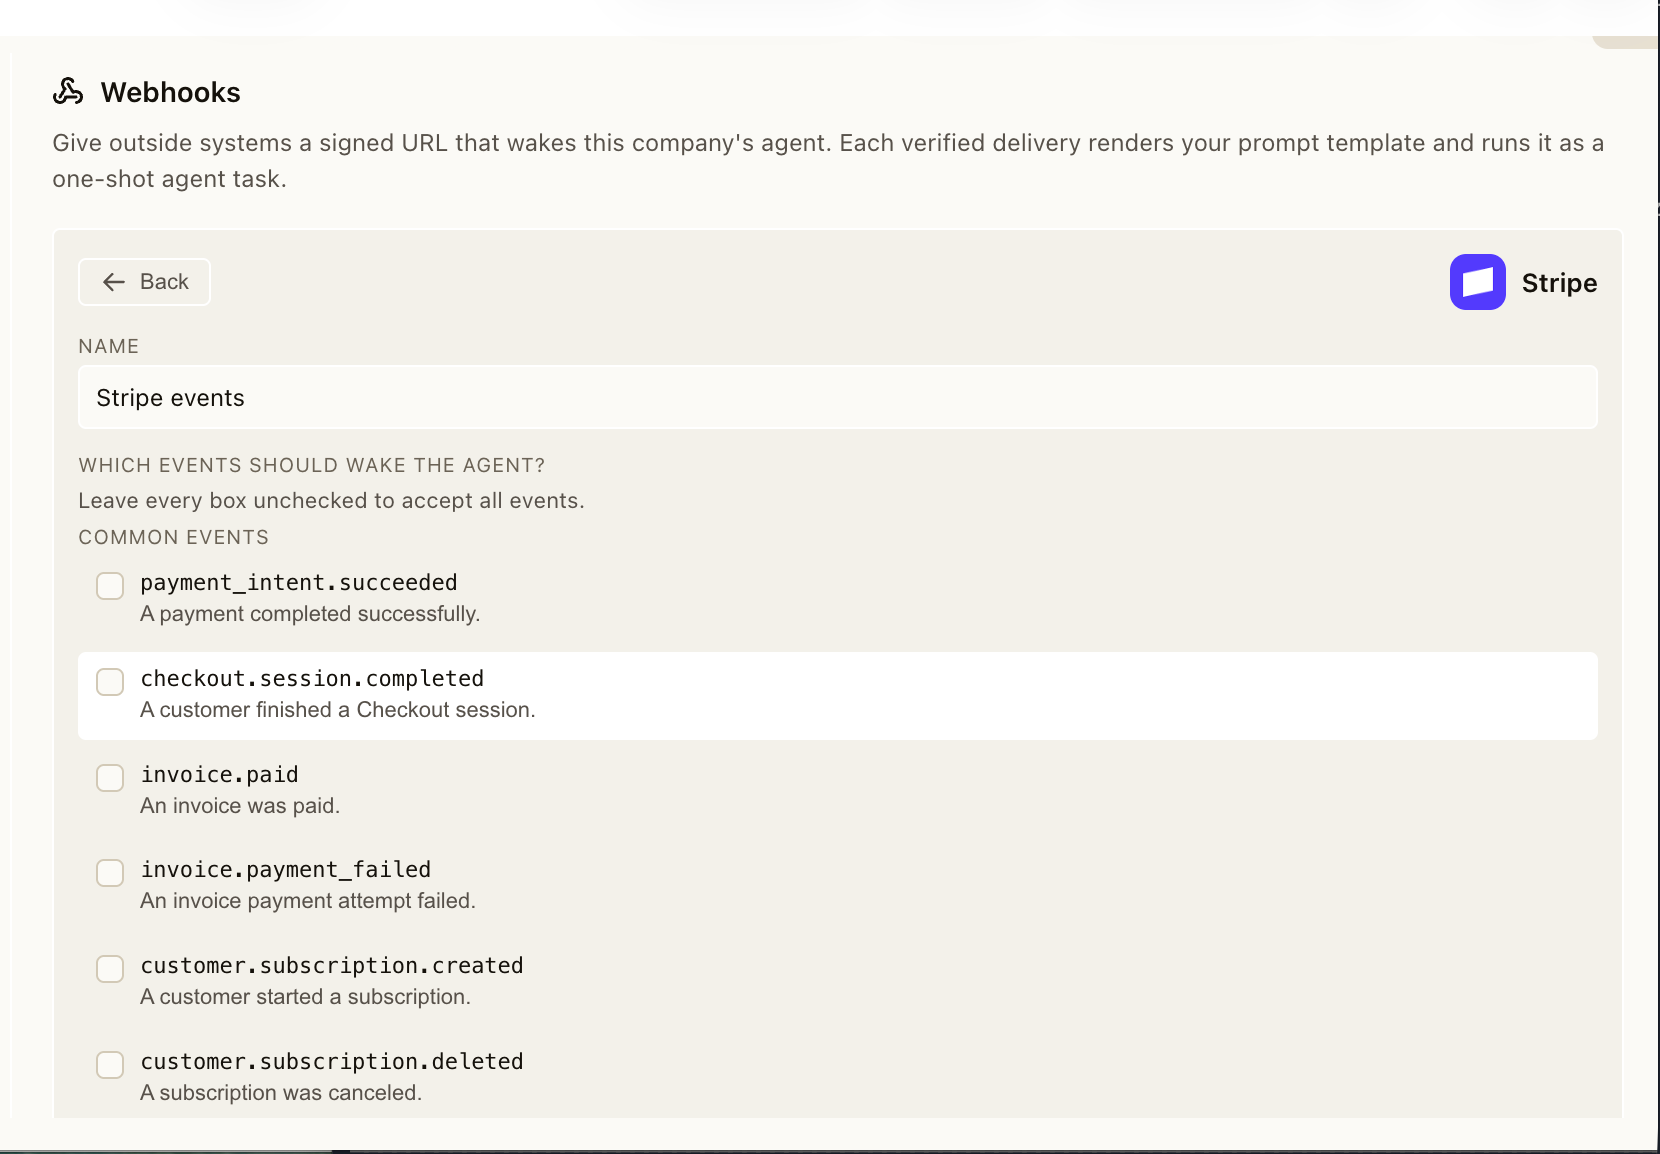Tick the invoice.paid checkbox
The image size is (1660, 1154).
(x=110, y=778)
